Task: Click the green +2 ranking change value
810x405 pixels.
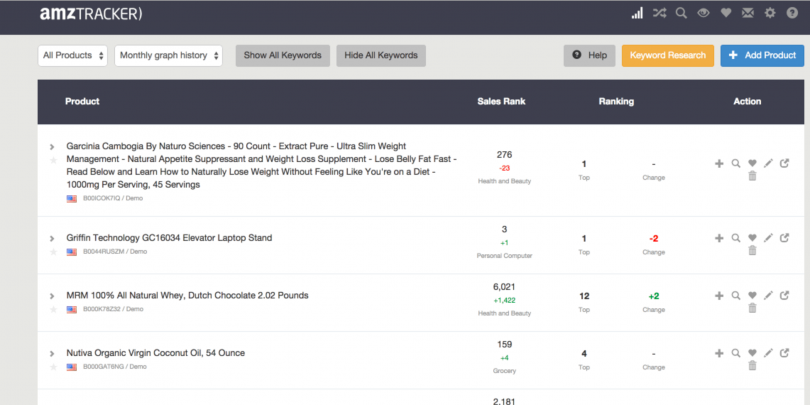Action: (653, 296)
